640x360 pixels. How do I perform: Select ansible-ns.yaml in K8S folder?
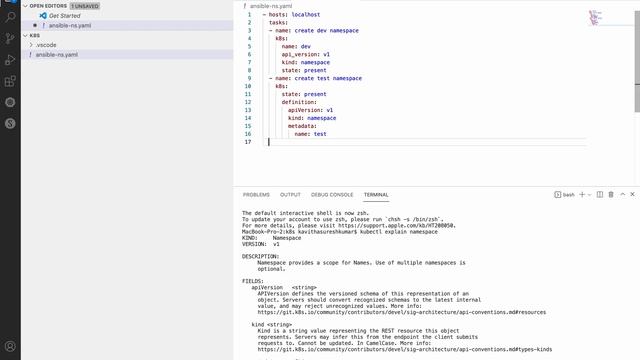coord(56,55)
